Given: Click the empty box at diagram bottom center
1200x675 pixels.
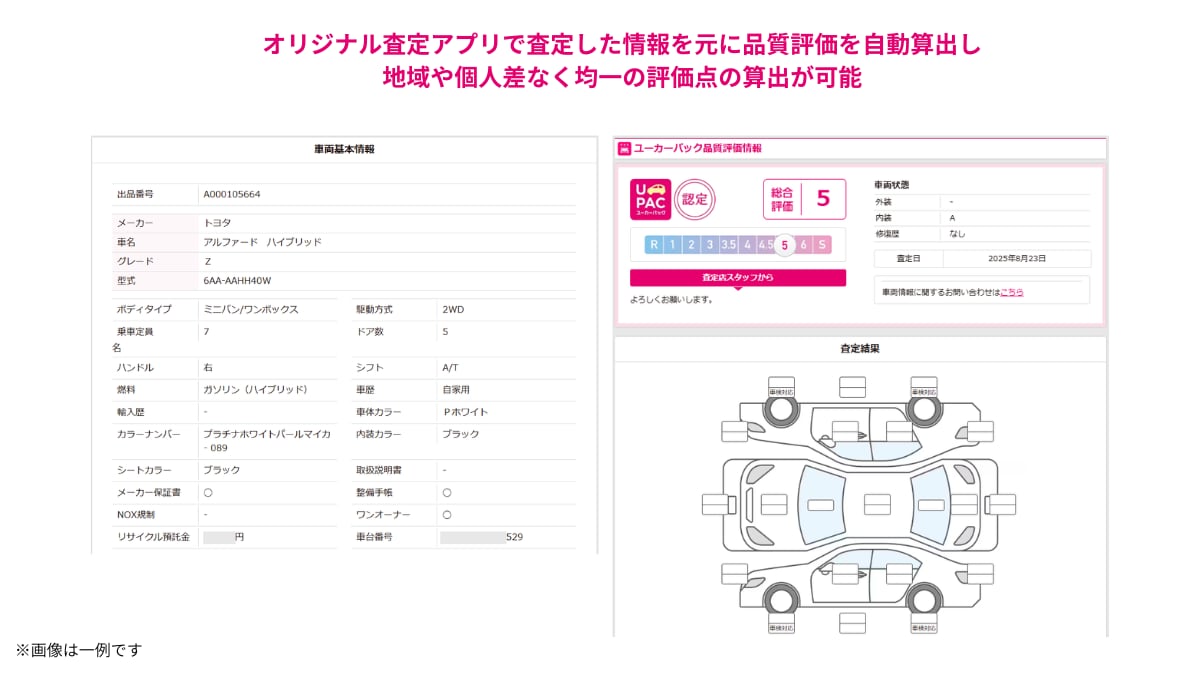Looking at the screenshot, I should click(852, 623).
